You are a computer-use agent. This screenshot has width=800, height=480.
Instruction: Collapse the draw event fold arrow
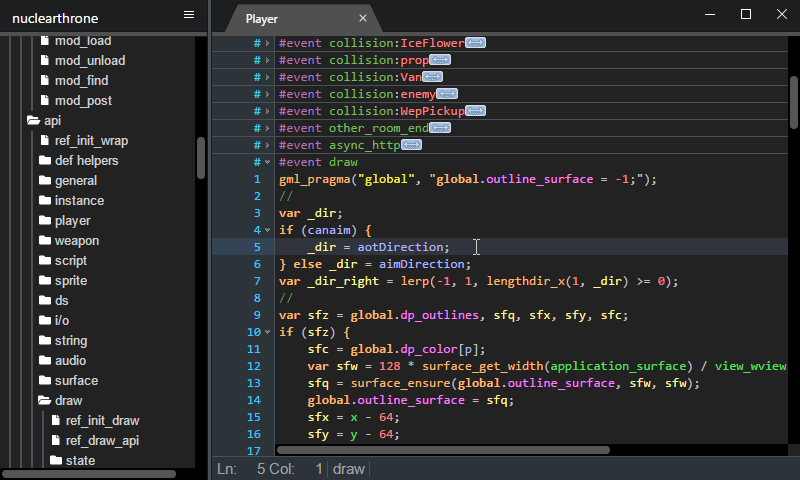pos(267,162)
